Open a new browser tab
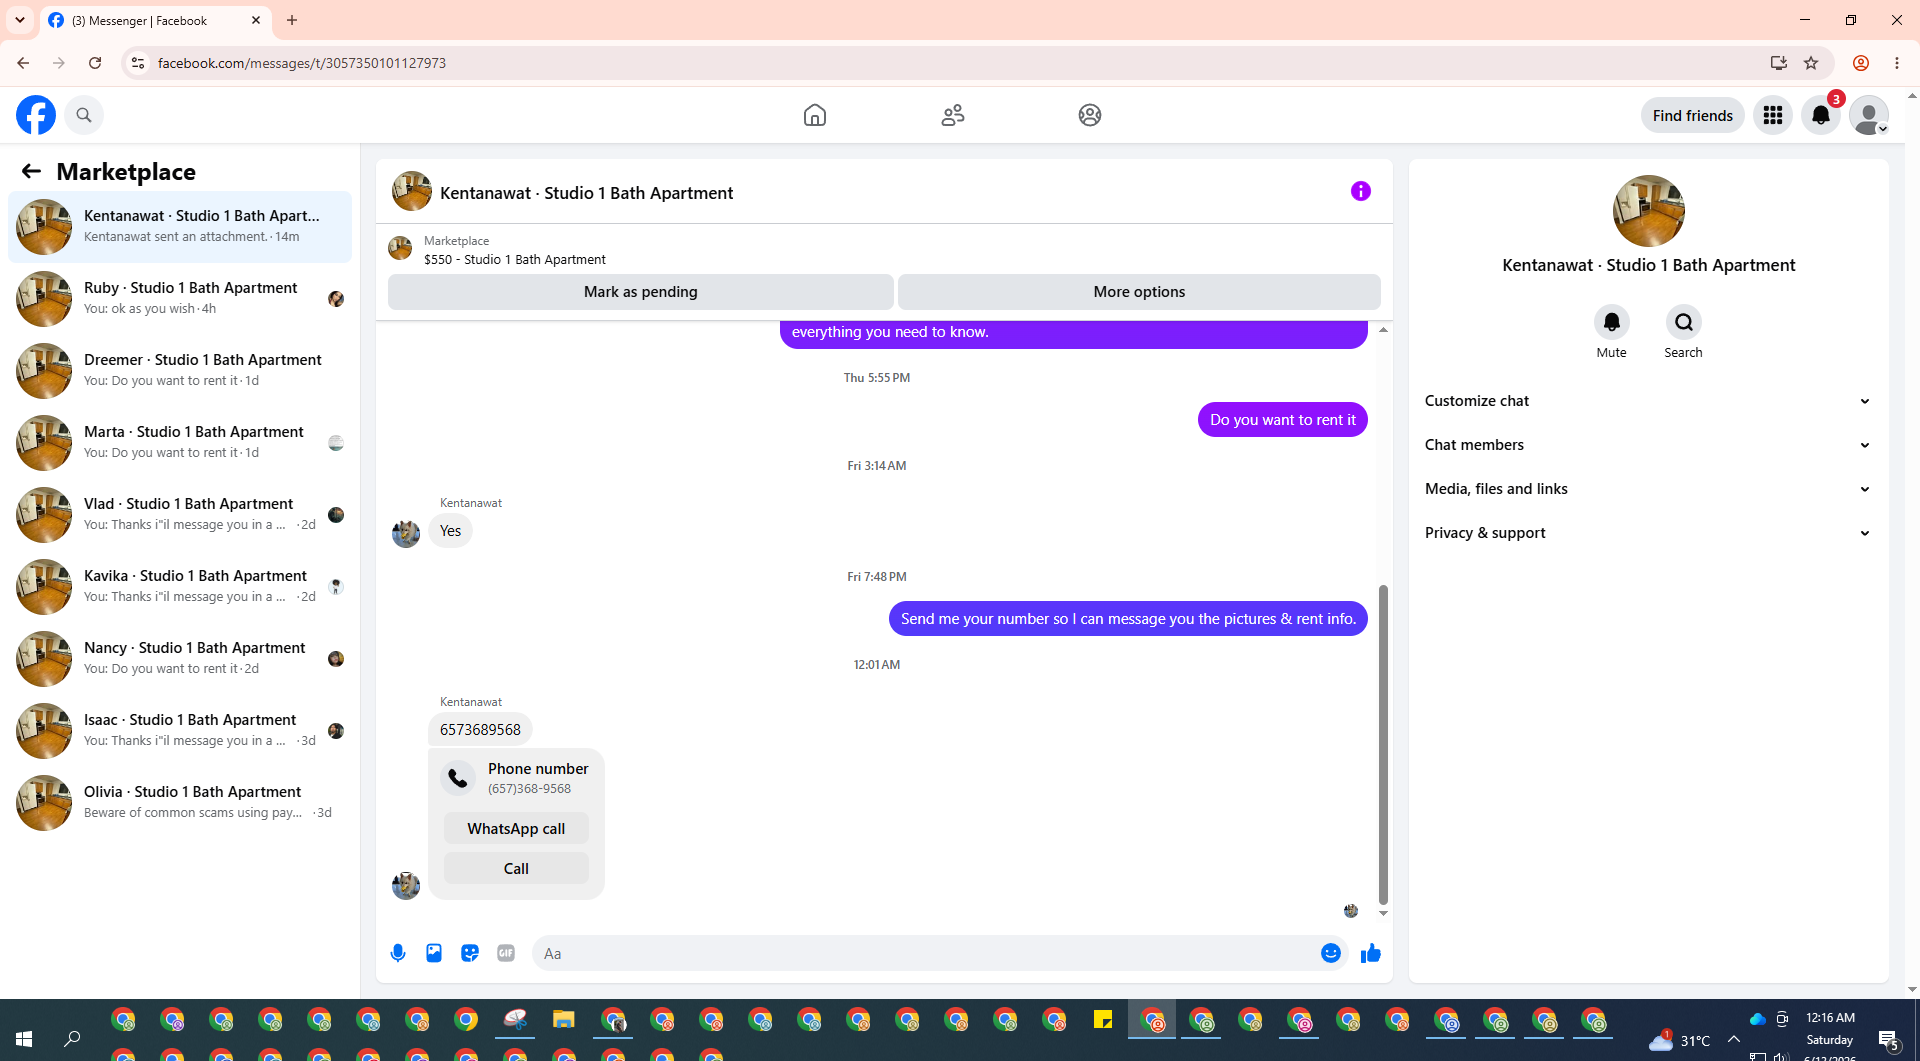 [292, 20]
